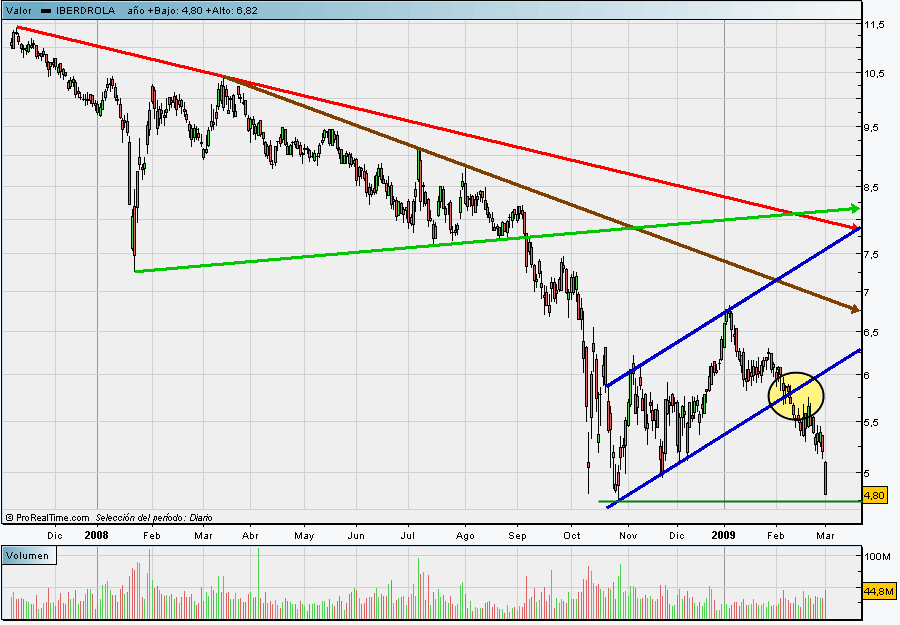This screenshot has width=900, height=625.
Task: Open the ProRealTime.com link
Action: pos(52,518)
